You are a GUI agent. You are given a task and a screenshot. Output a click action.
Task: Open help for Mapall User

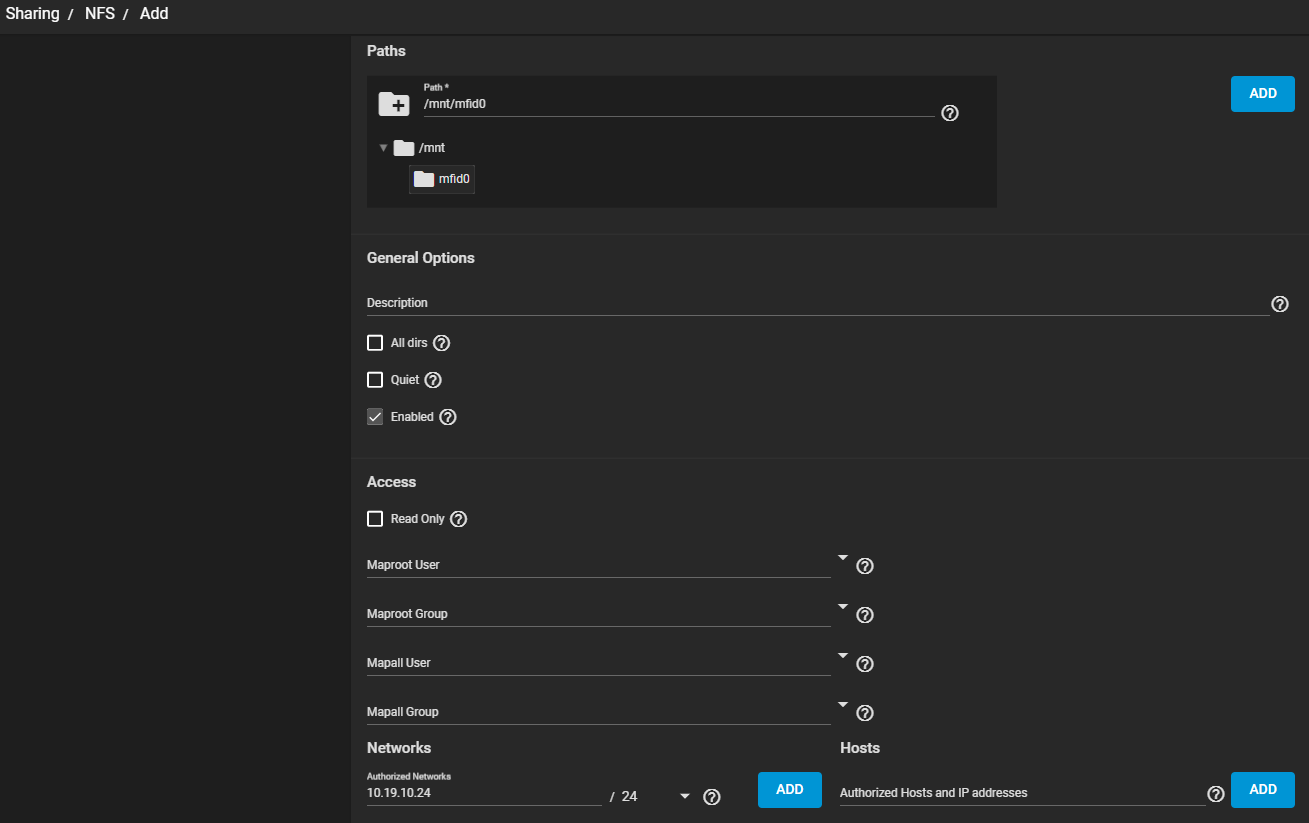click(866, 664)
